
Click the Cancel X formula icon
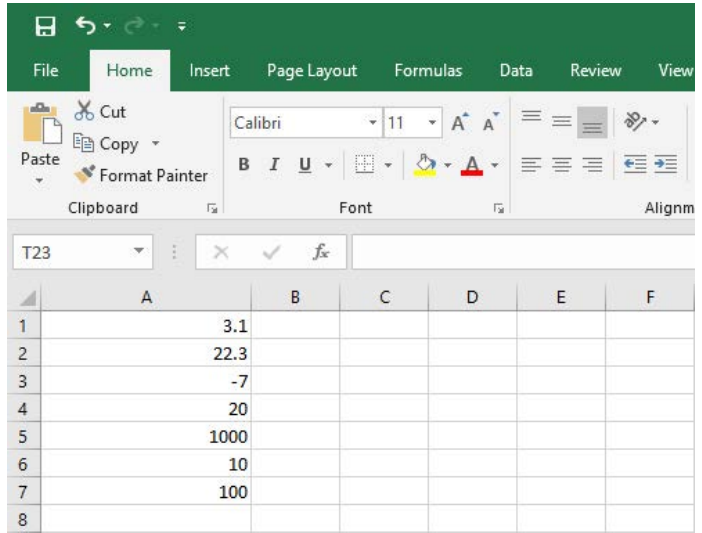(221, 252)
